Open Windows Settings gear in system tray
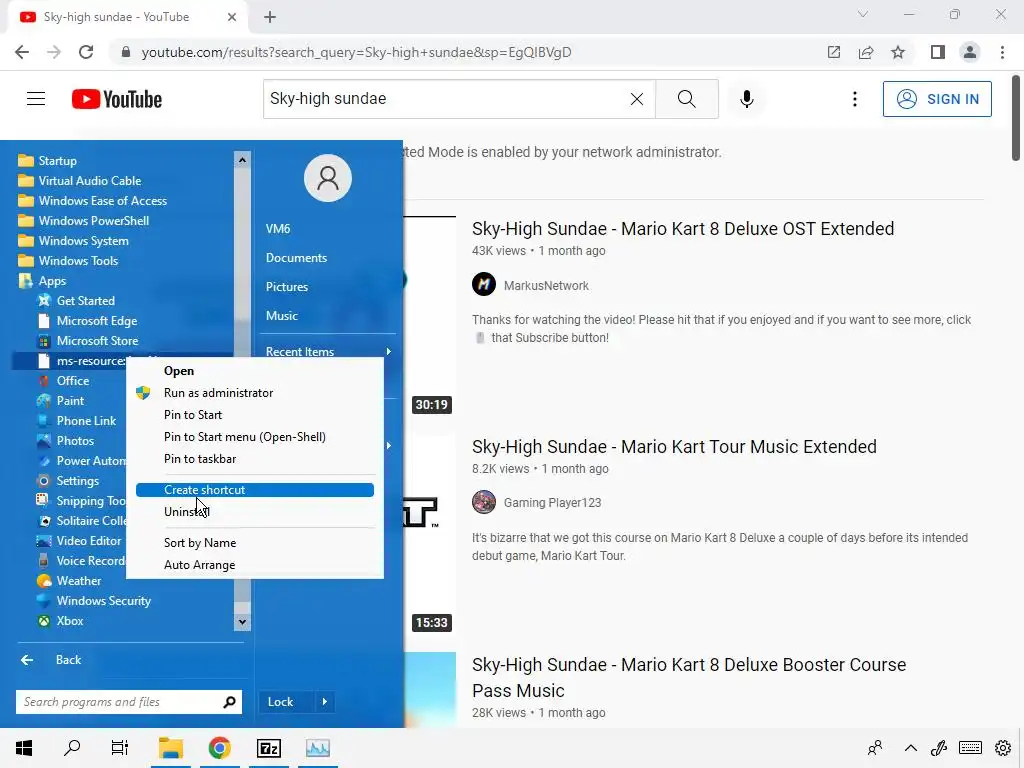The image size is (1024, 768). tap(1003, 748)
